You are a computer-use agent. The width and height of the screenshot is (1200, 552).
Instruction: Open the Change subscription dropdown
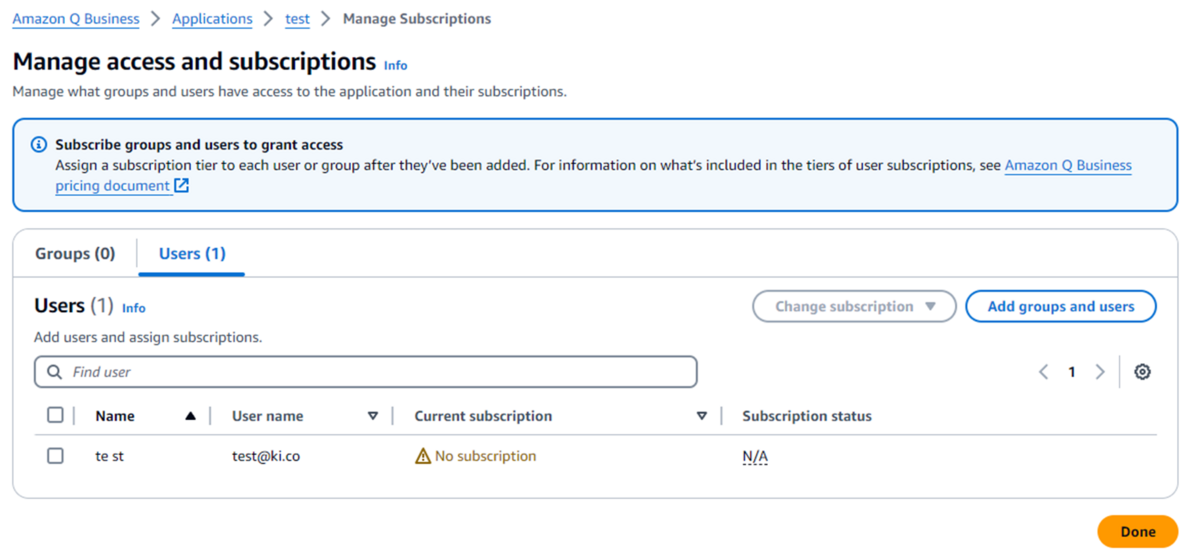pos(854,307)
